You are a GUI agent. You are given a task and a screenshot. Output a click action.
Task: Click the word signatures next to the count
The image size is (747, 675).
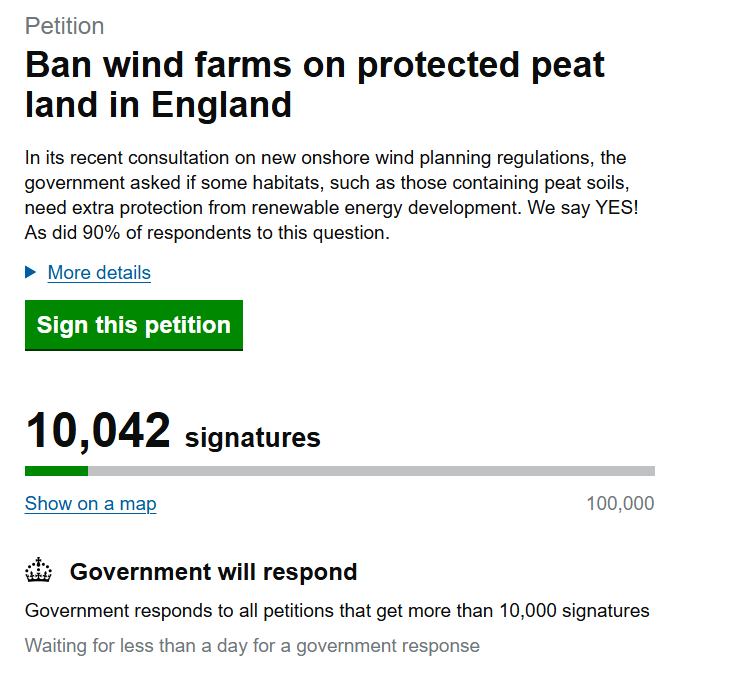(253, 437)
